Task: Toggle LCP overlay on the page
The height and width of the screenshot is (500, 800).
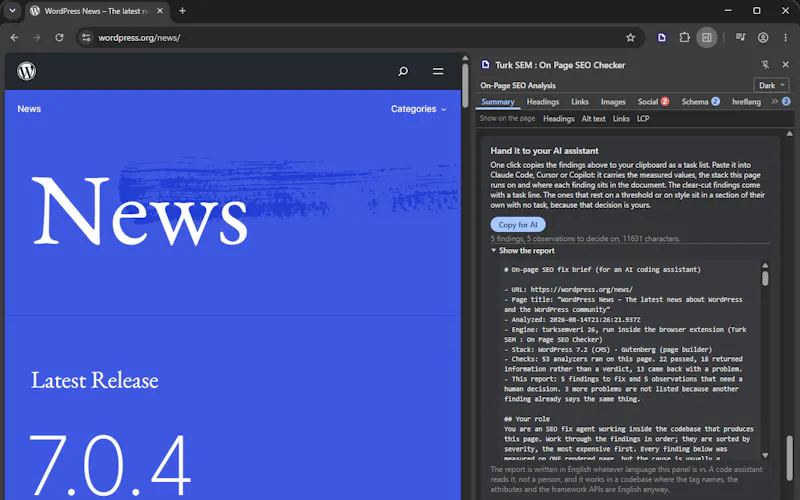Action: click(x=643, y=118)
